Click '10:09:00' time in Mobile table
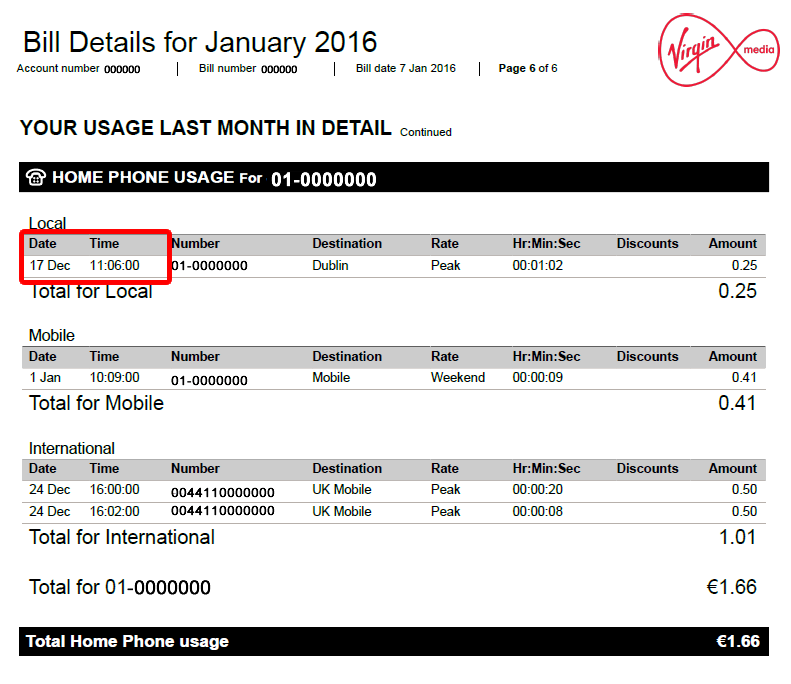The image size is (791, 684). [115, 377]
